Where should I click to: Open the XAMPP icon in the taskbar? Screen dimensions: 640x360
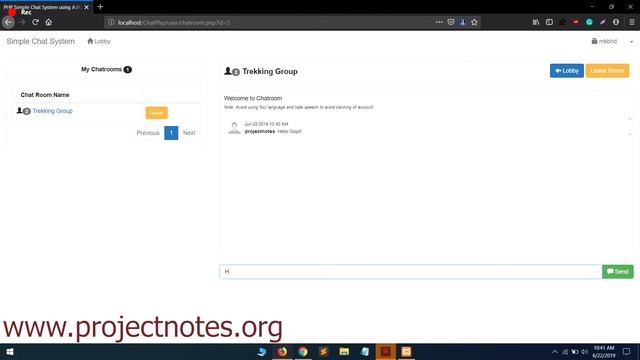click(x=406, y=351)
